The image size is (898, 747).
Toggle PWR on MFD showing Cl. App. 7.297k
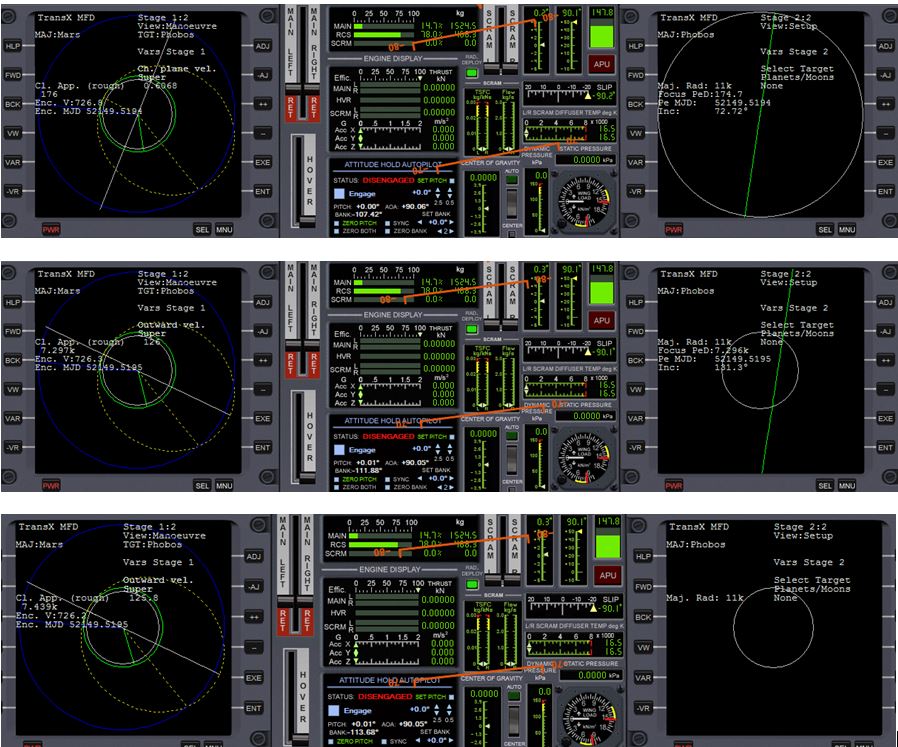coord(51,486)
